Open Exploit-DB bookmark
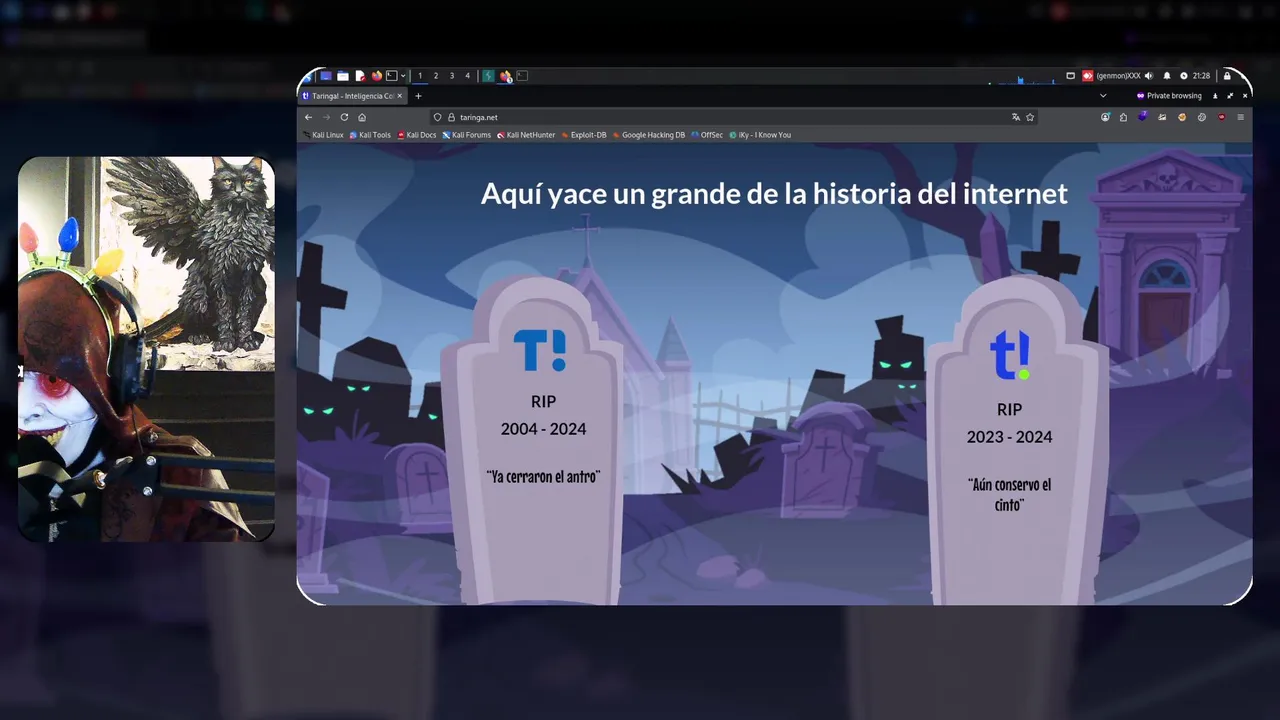Screen dimensions: 1280x720 tap(584, 135)
